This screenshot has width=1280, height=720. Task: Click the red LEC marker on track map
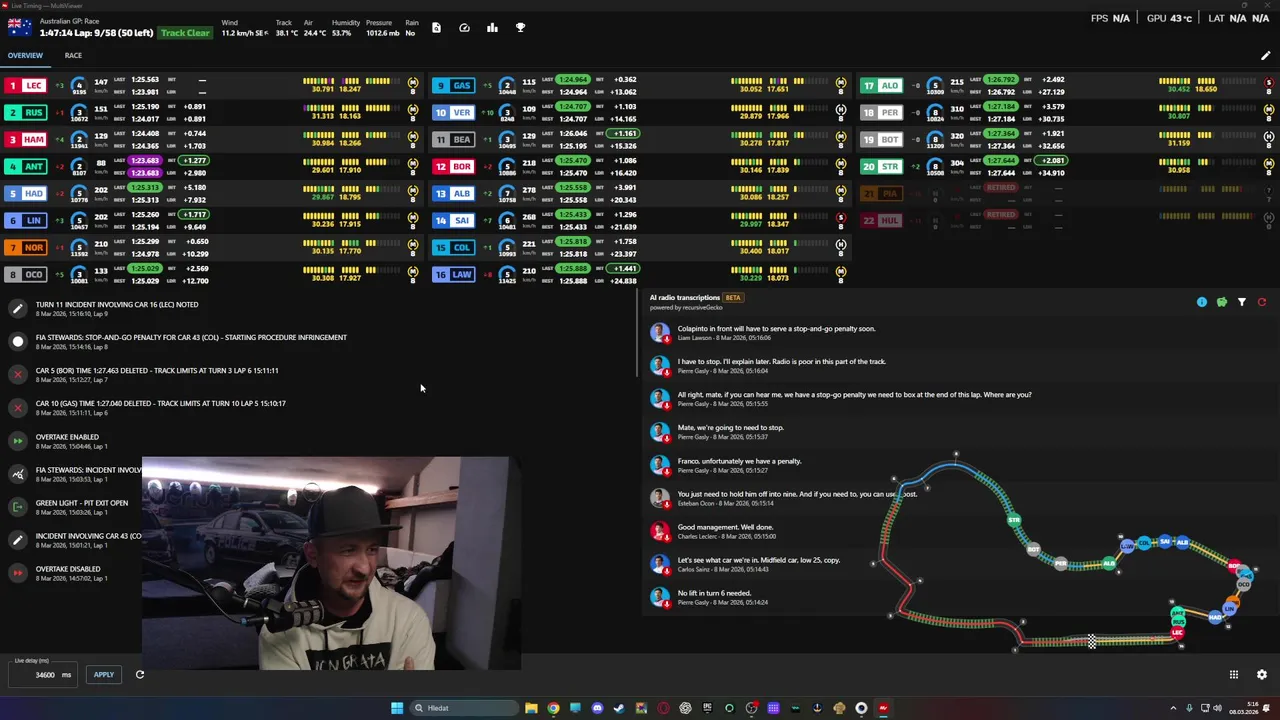point(1177,633)
